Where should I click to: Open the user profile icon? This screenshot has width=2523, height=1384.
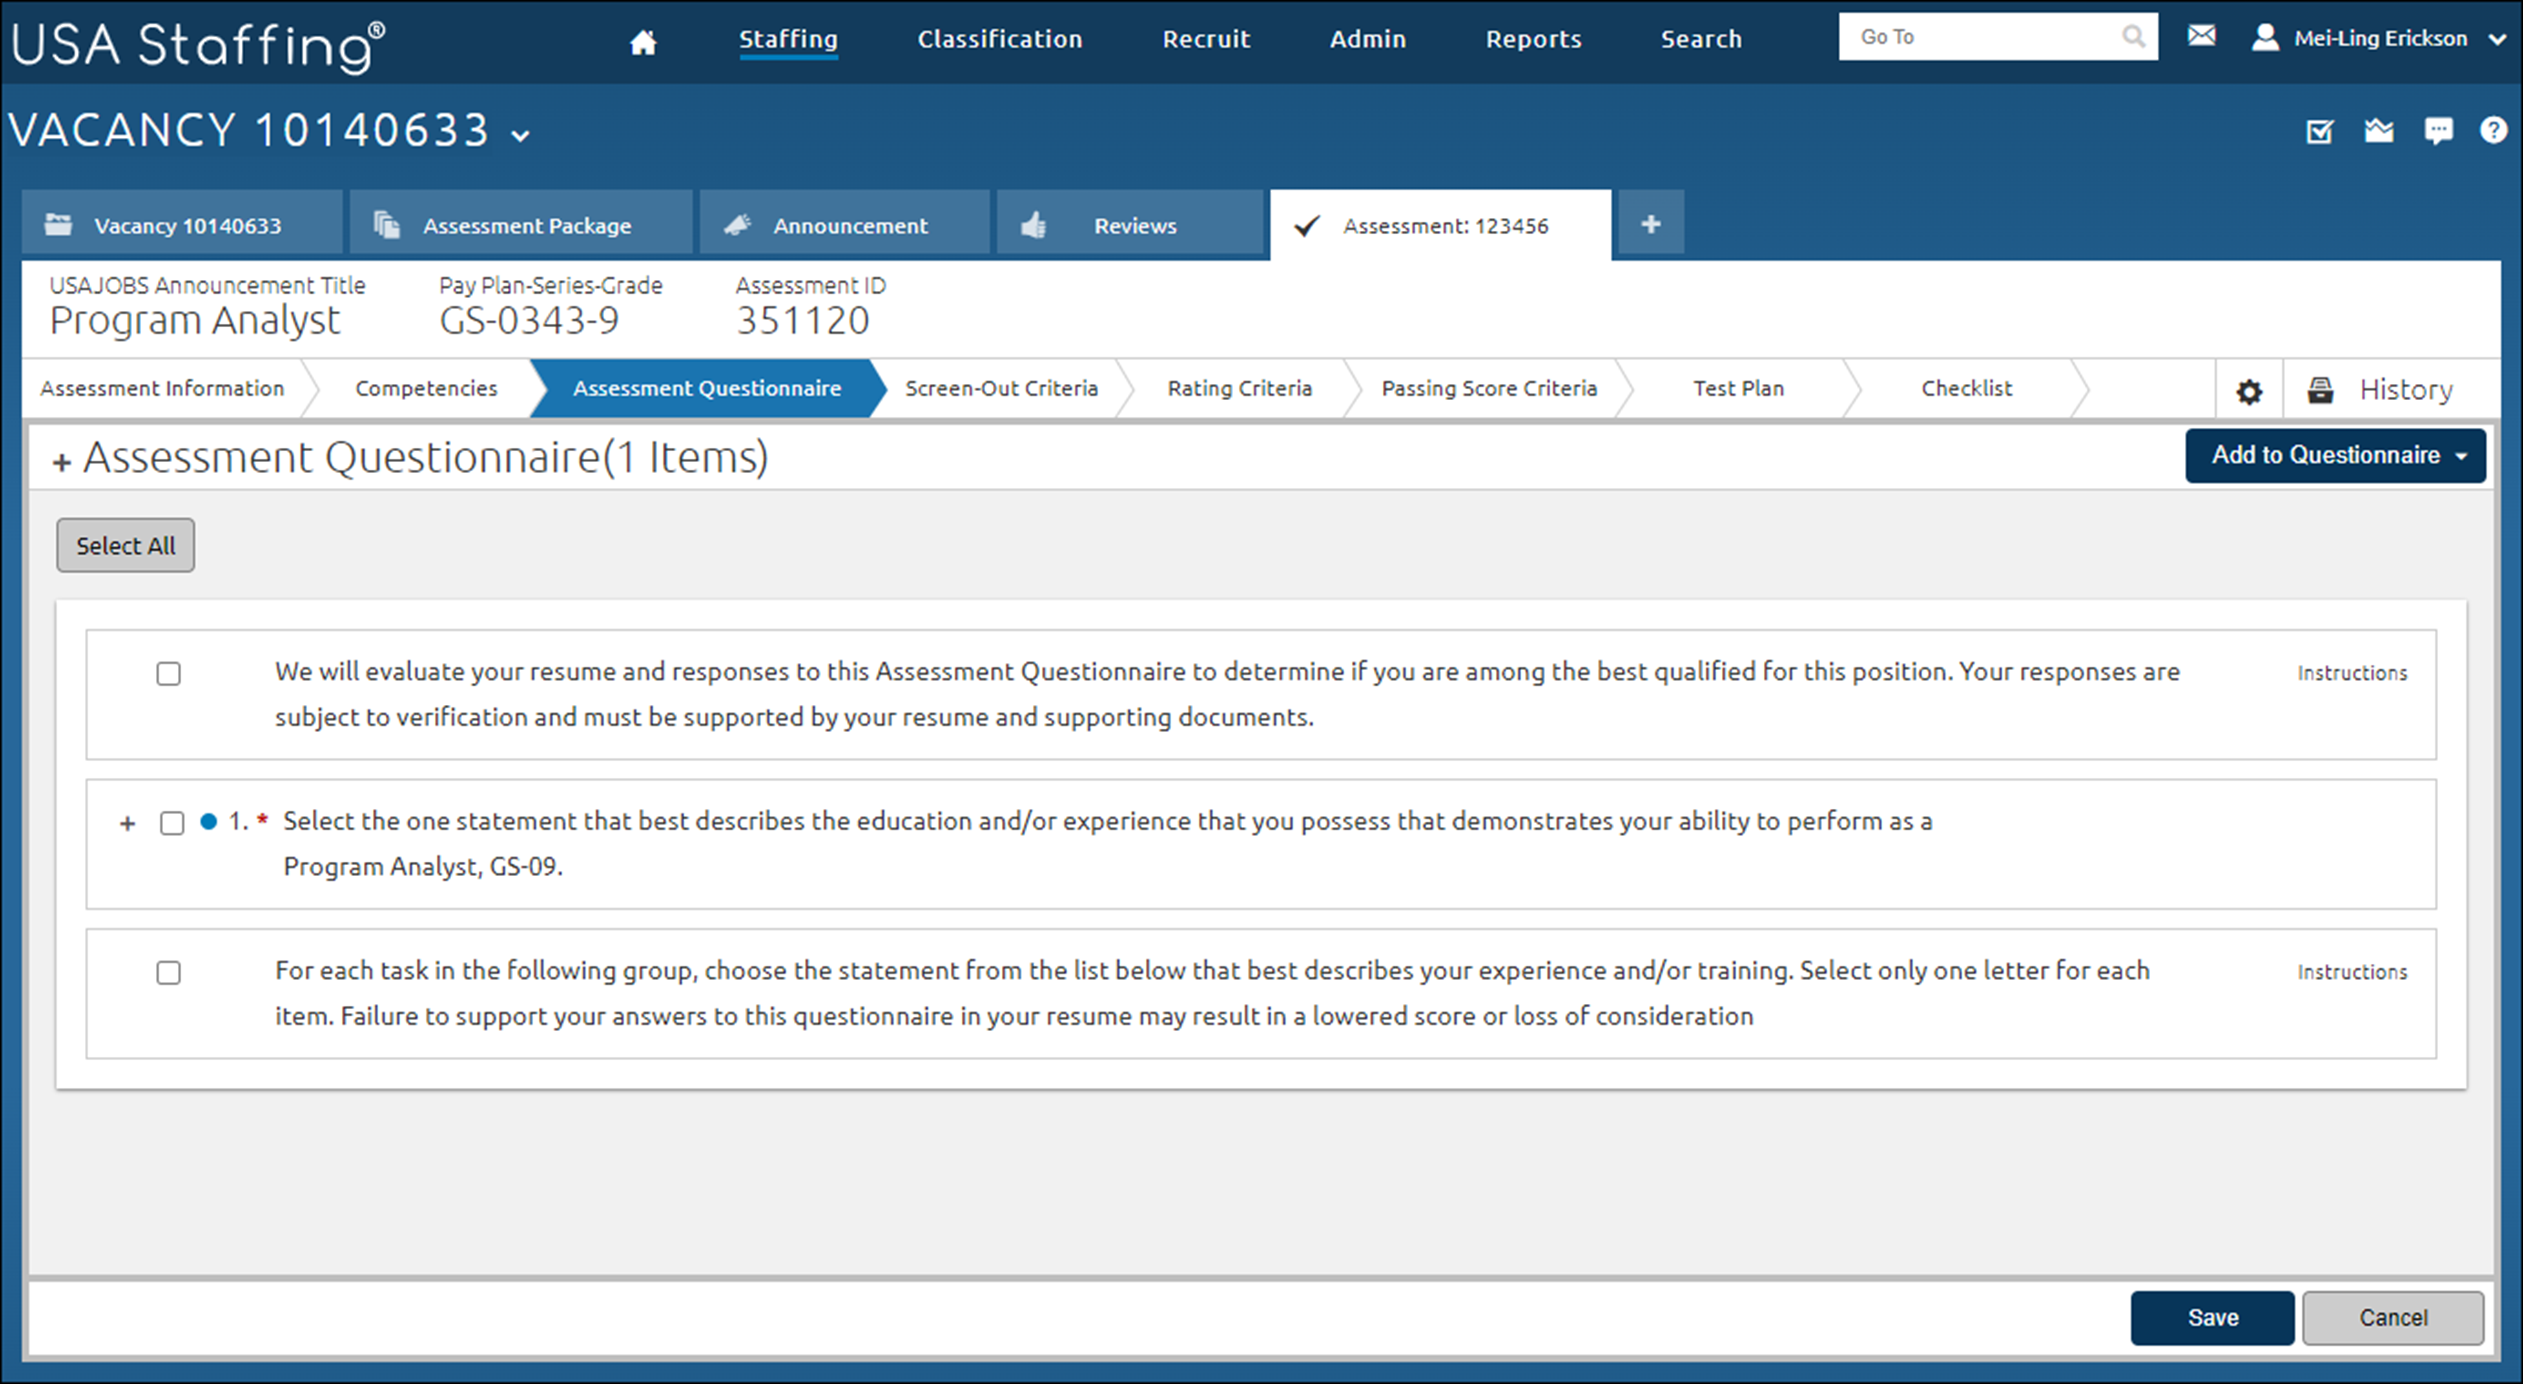(x=2265, y=37)
